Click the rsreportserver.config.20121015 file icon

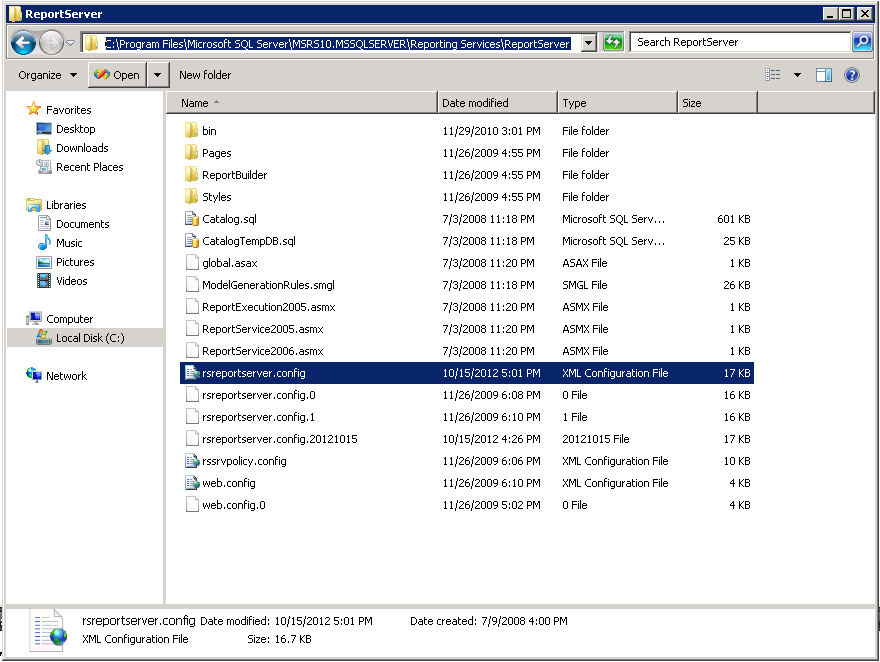pyautogui.click(x=191, y=439)
